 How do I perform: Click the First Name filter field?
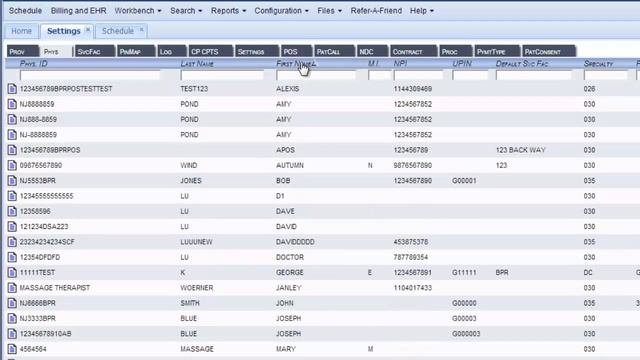point(316,75)
